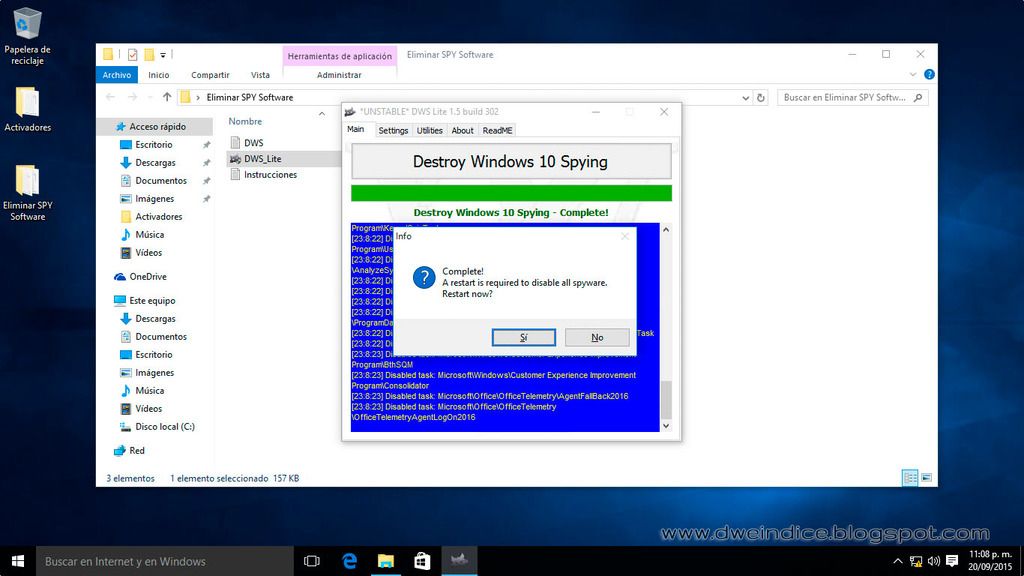Open Task View in the taskbar
The image size is (1024, 576).
[x=311, y=561]
